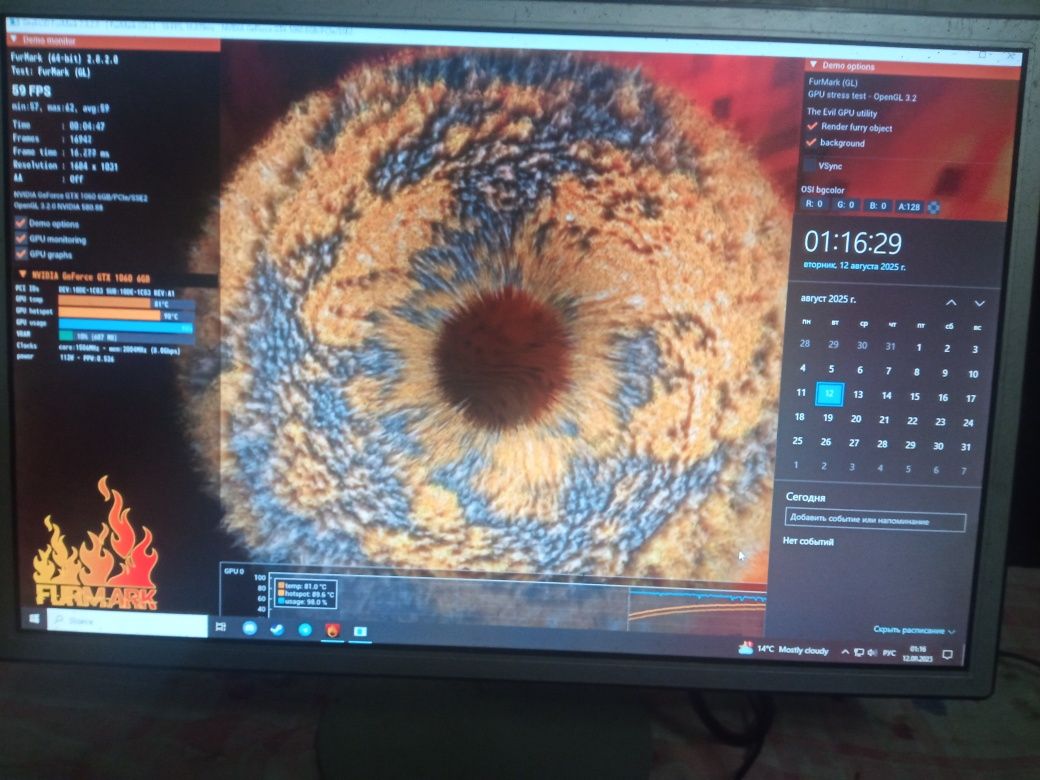Click the blue GPU usage bar

point(126,326)
